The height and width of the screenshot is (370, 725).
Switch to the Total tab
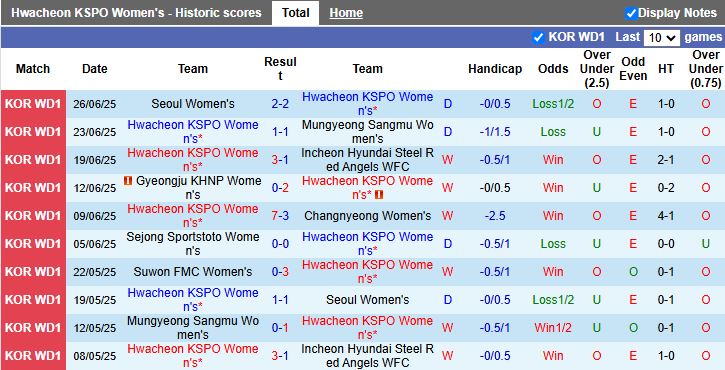(x=295, y=13)
